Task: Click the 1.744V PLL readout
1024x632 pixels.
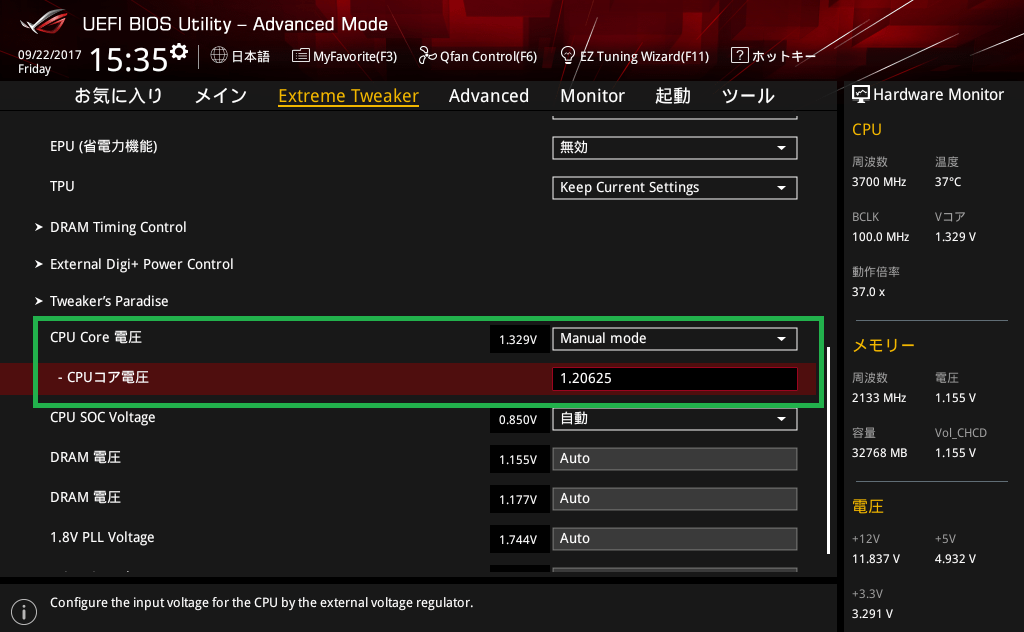Action: (519, 539)
